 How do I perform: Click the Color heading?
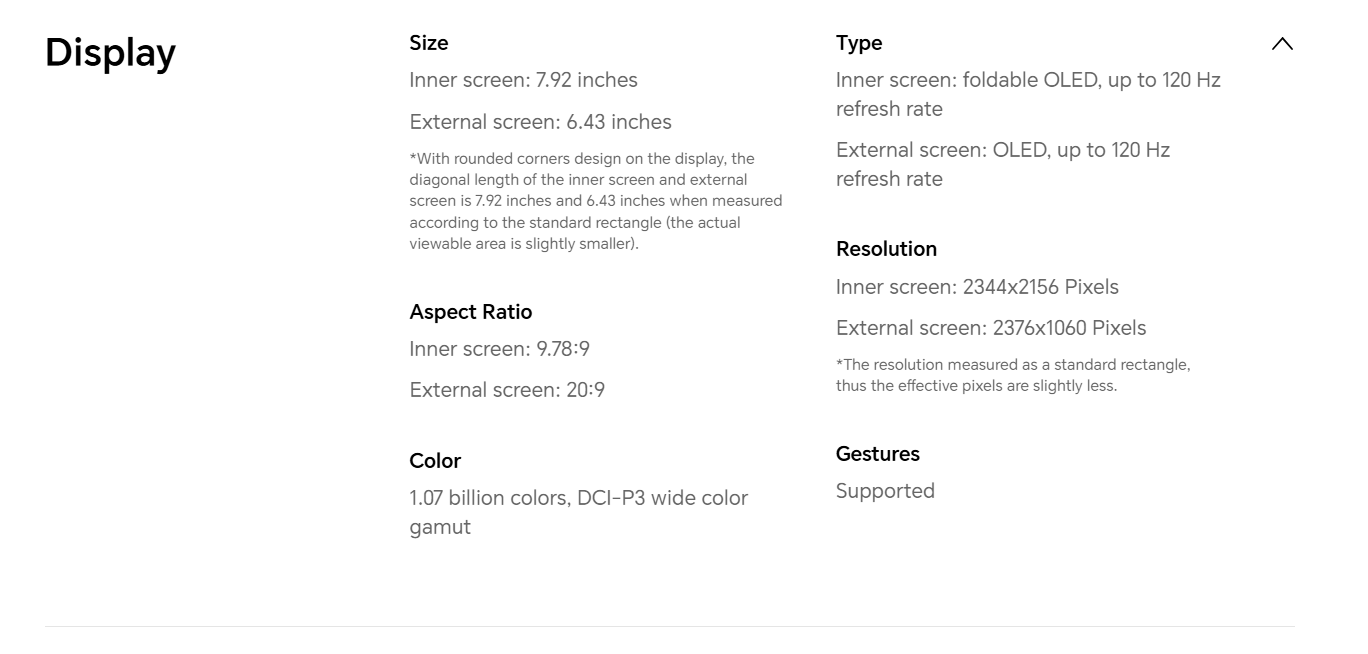click(x=435, y=461)
